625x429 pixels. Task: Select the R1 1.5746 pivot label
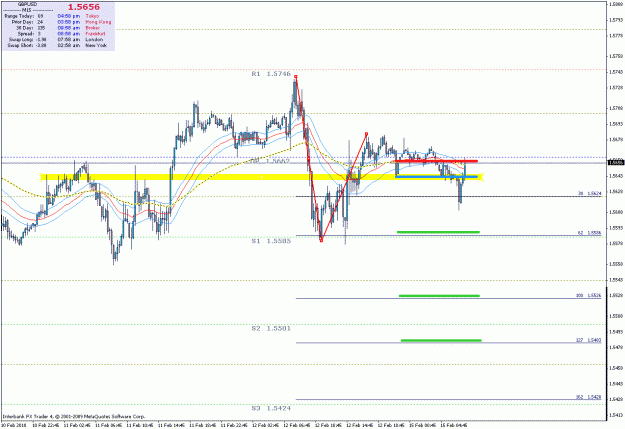pyautogui.click(x=271, y=74)
